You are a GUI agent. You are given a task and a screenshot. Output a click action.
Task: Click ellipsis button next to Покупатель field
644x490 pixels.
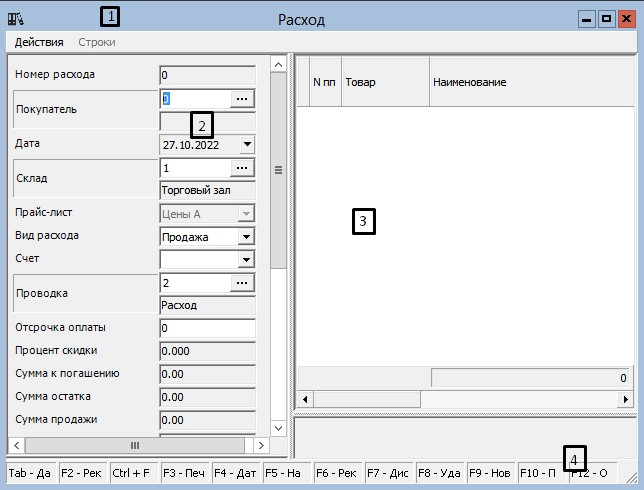click(x=244, y=98)
